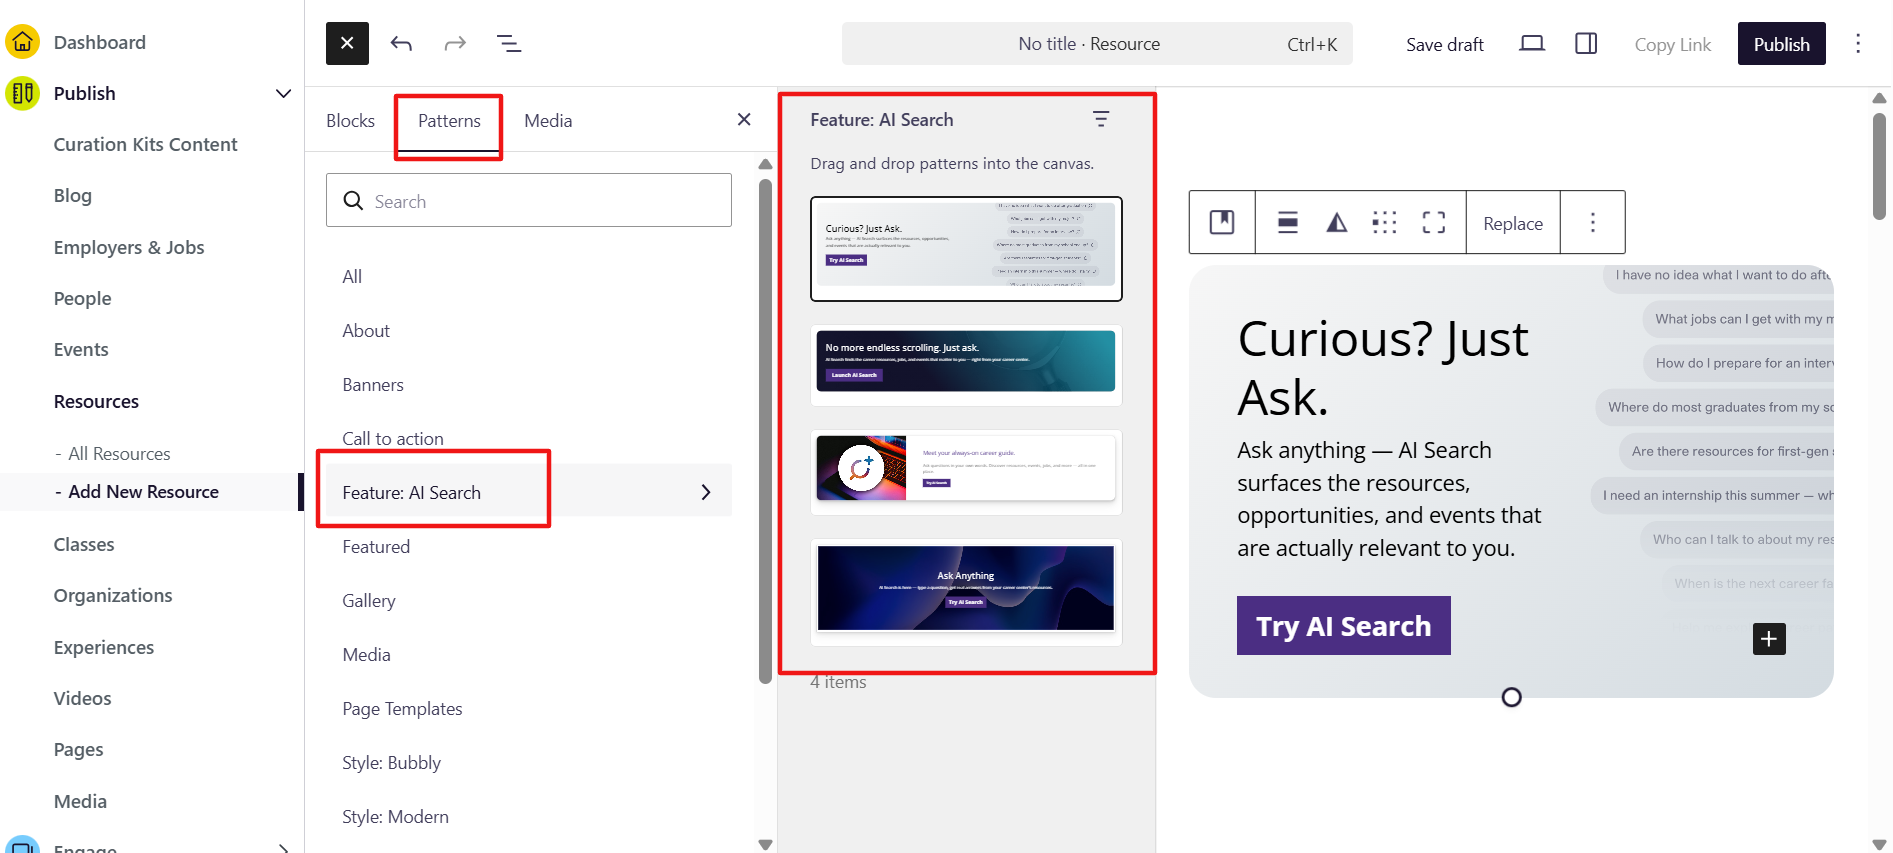The image size is (1893, 853).
Task: Toggle full height icon in block toolbar
Action: click(x=1433, y=222)
